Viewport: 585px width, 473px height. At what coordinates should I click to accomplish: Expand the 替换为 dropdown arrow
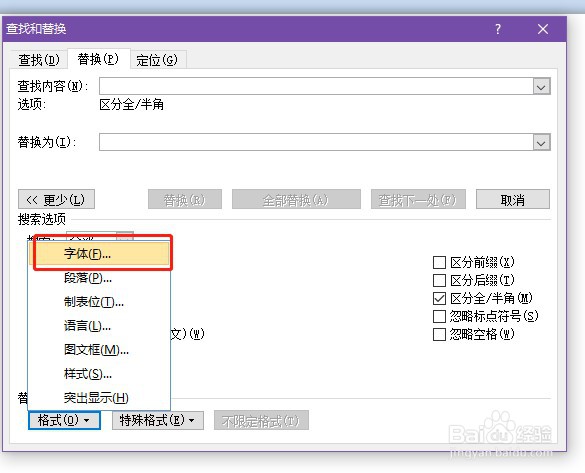click(541, 143)
